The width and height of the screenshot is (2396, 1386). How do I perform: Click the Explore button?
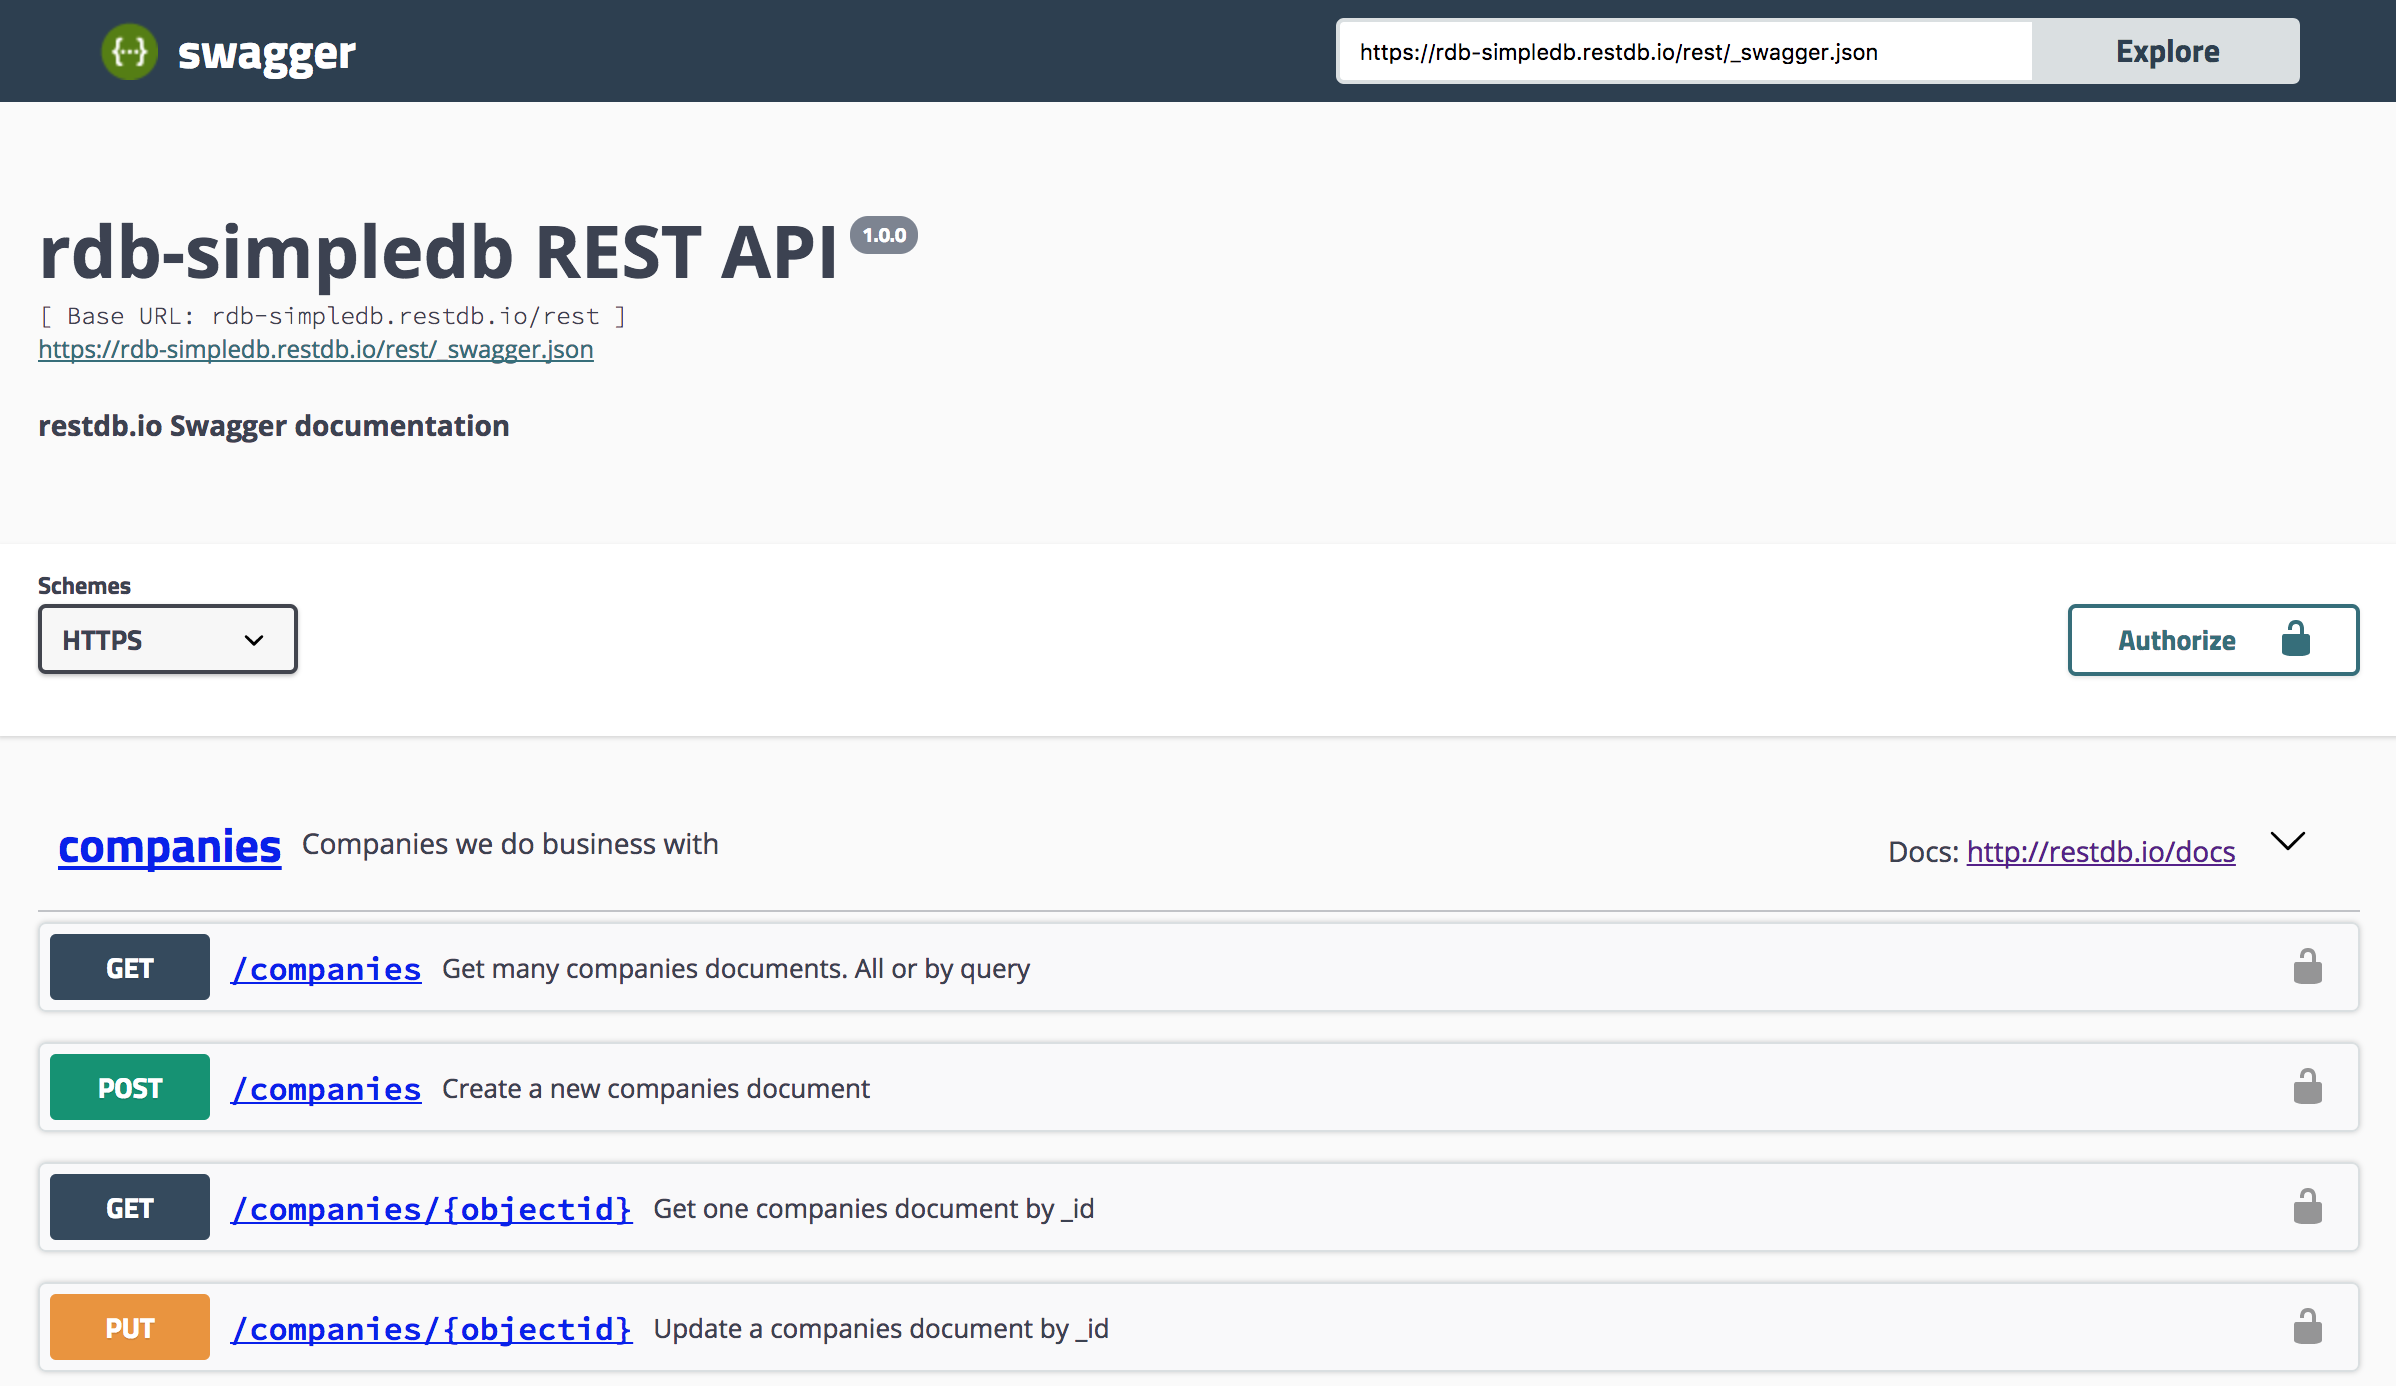point(2165,51)
